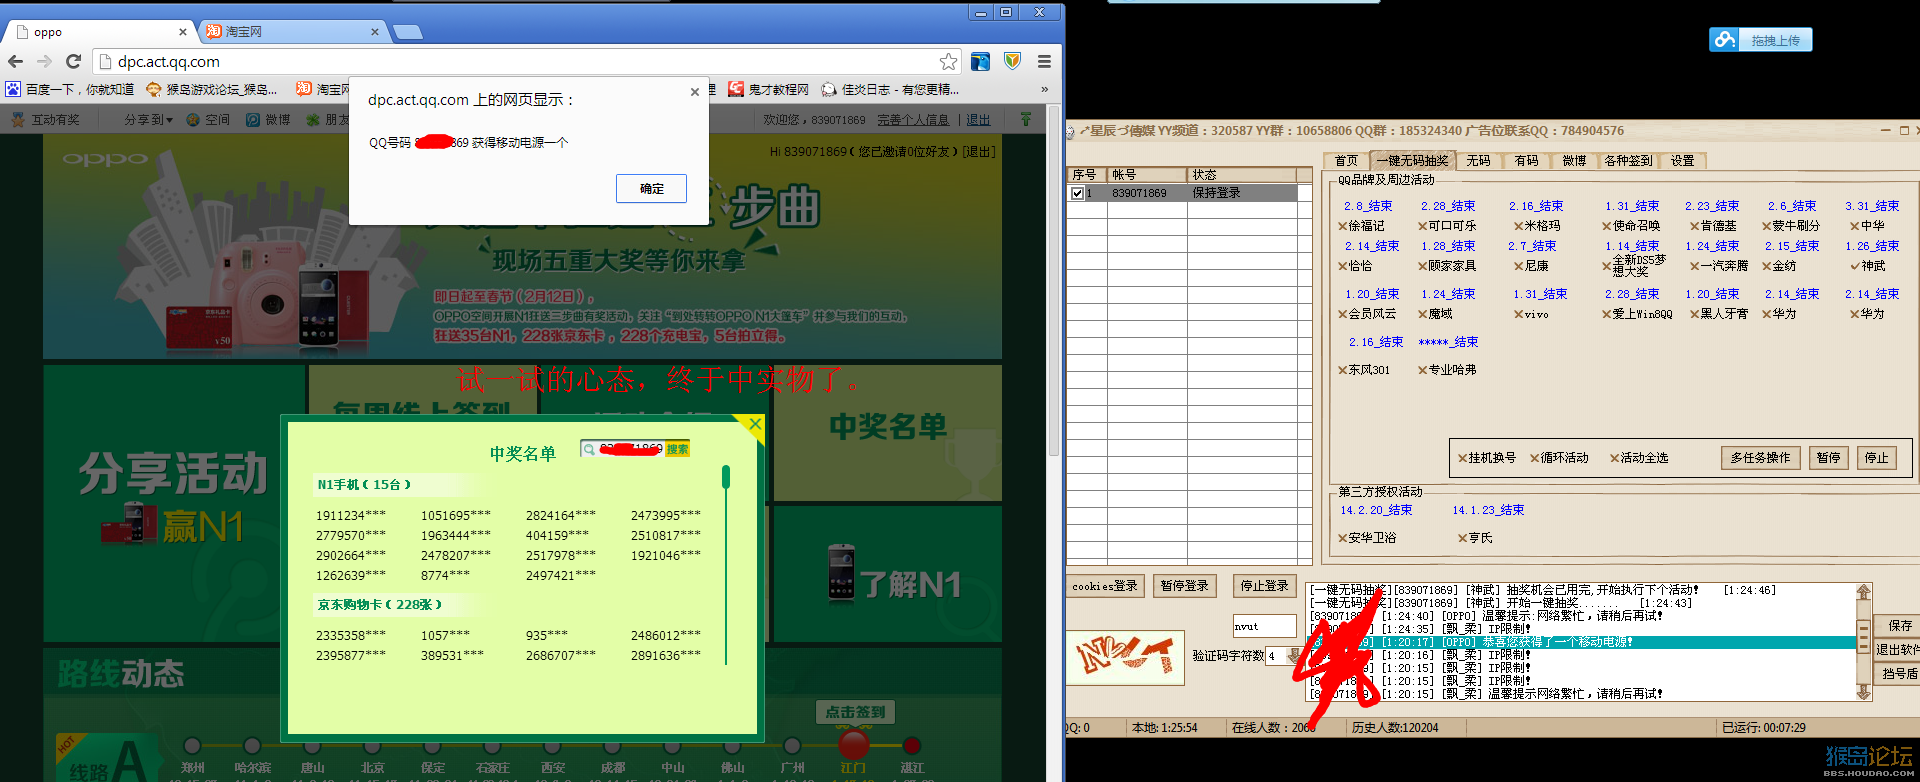Toggle the 挂机换号 option checkbox

[x=1463, y=458]
